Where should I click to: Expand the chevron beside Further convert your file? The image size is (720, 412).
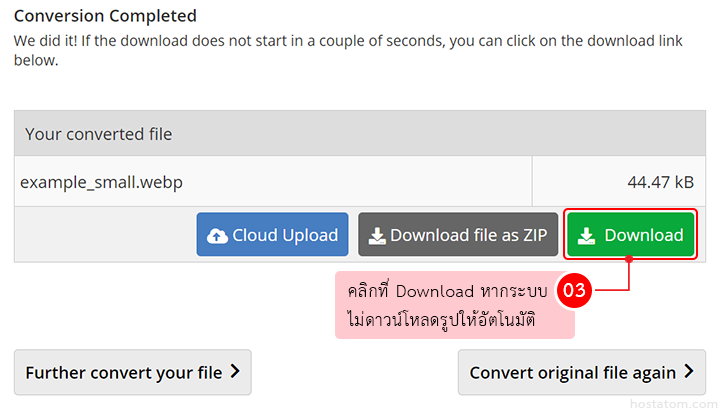coord(235,372)
